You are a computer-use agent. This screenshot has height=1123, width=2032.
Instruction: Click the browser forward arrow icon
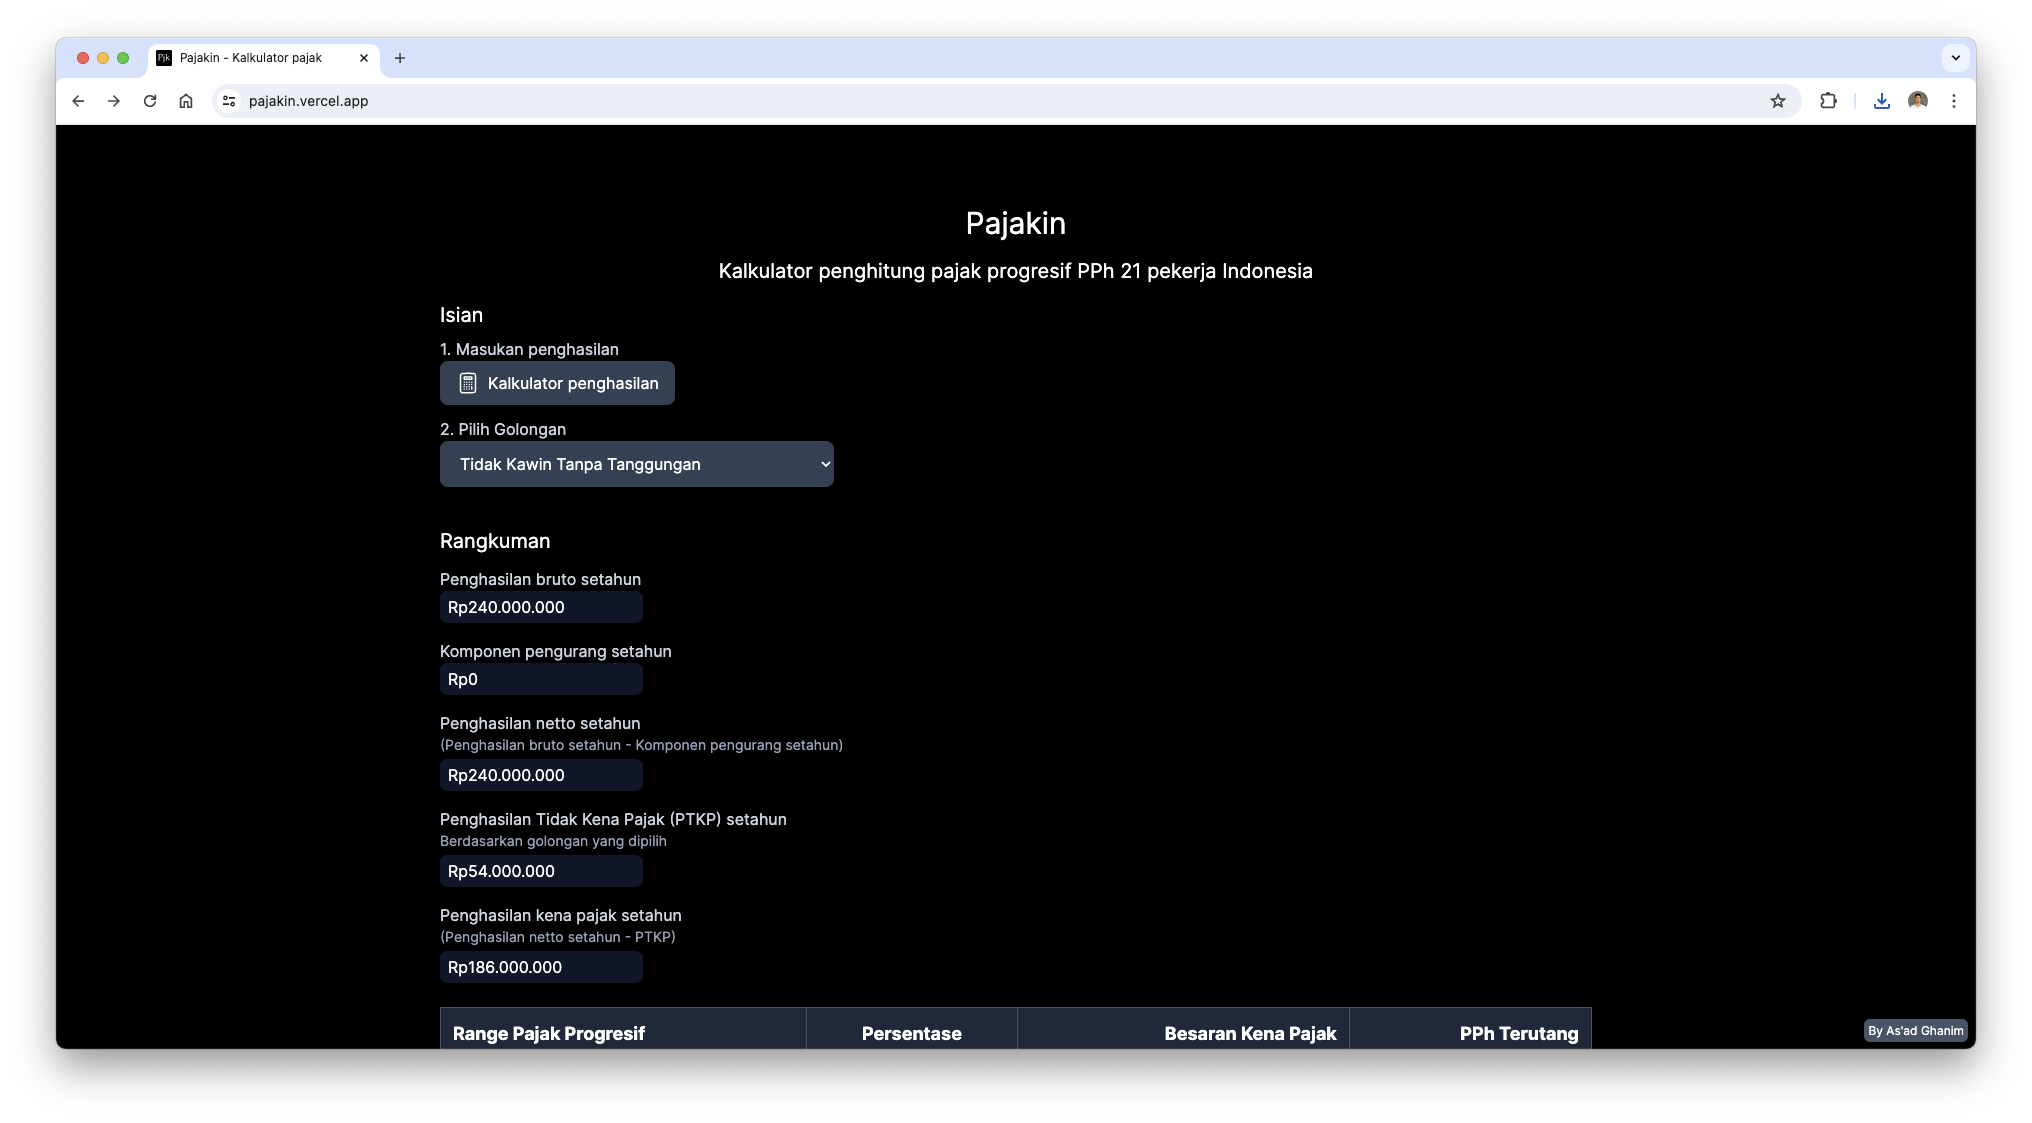114,101
